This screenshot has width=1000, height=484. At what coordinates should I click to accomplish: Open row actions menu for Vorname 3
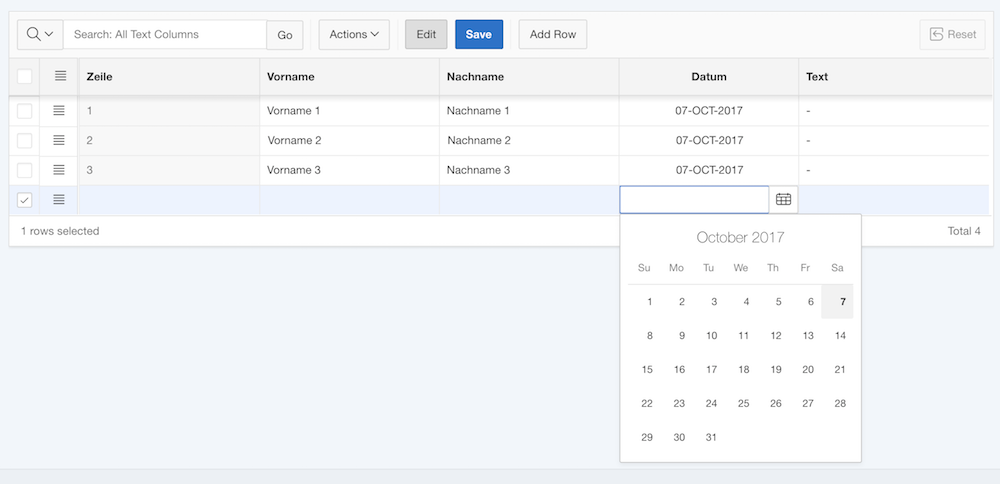[59, 170]
